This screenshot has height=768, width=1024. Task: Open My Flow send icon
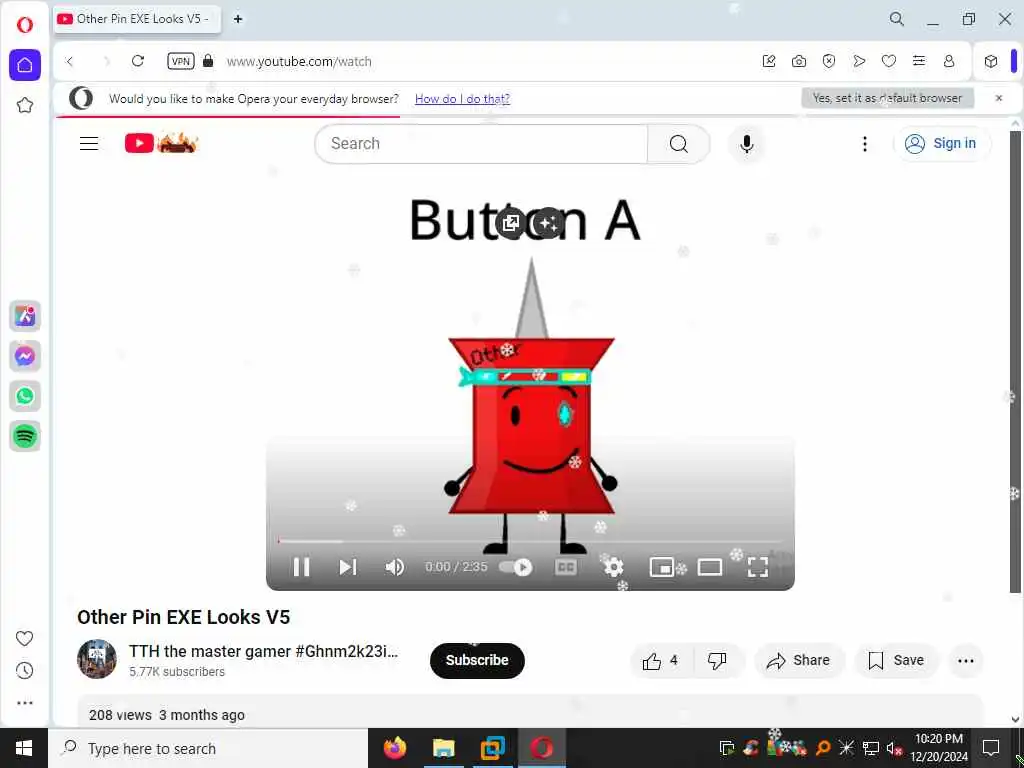pos(859,61)
